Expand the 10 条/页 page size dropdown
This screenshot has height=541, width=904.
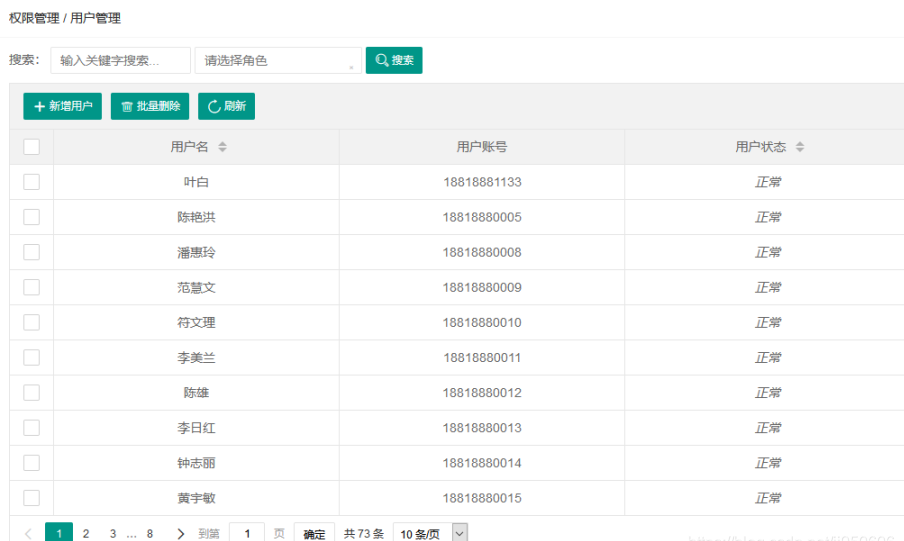tap(430, 534)
